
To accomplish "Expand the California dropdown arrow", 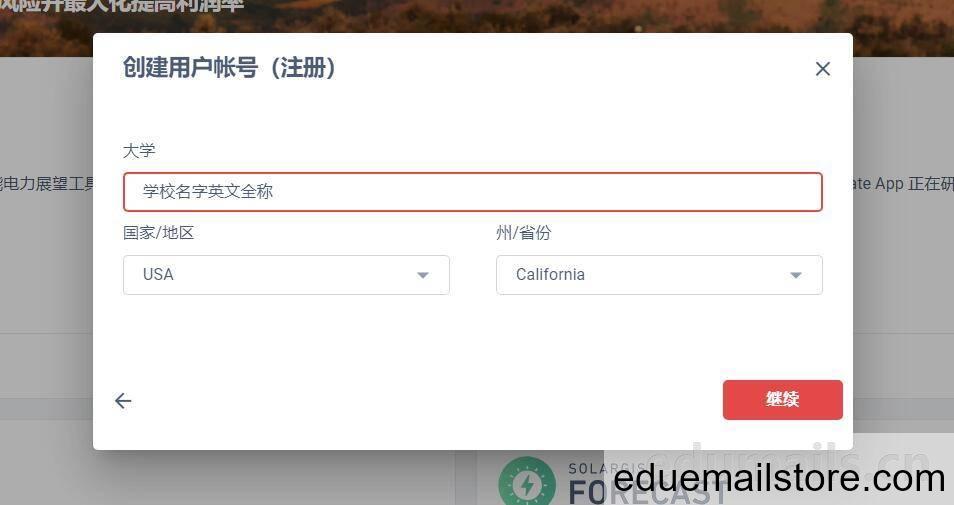I will 795,275.
